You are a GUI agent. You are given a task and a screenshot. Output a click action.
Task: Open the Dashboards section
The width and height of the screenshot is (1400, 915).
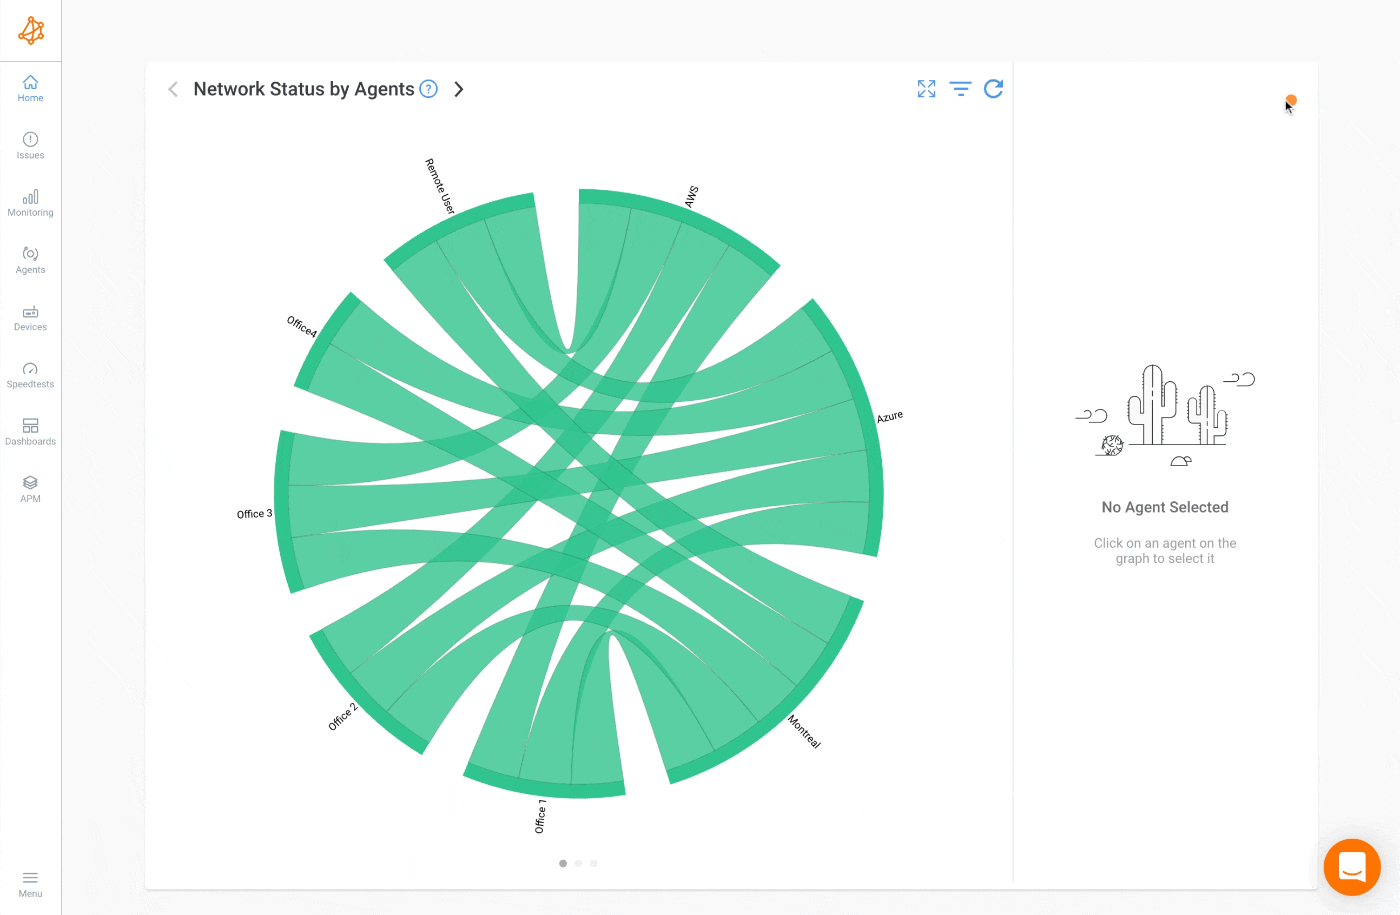(30, 431)
